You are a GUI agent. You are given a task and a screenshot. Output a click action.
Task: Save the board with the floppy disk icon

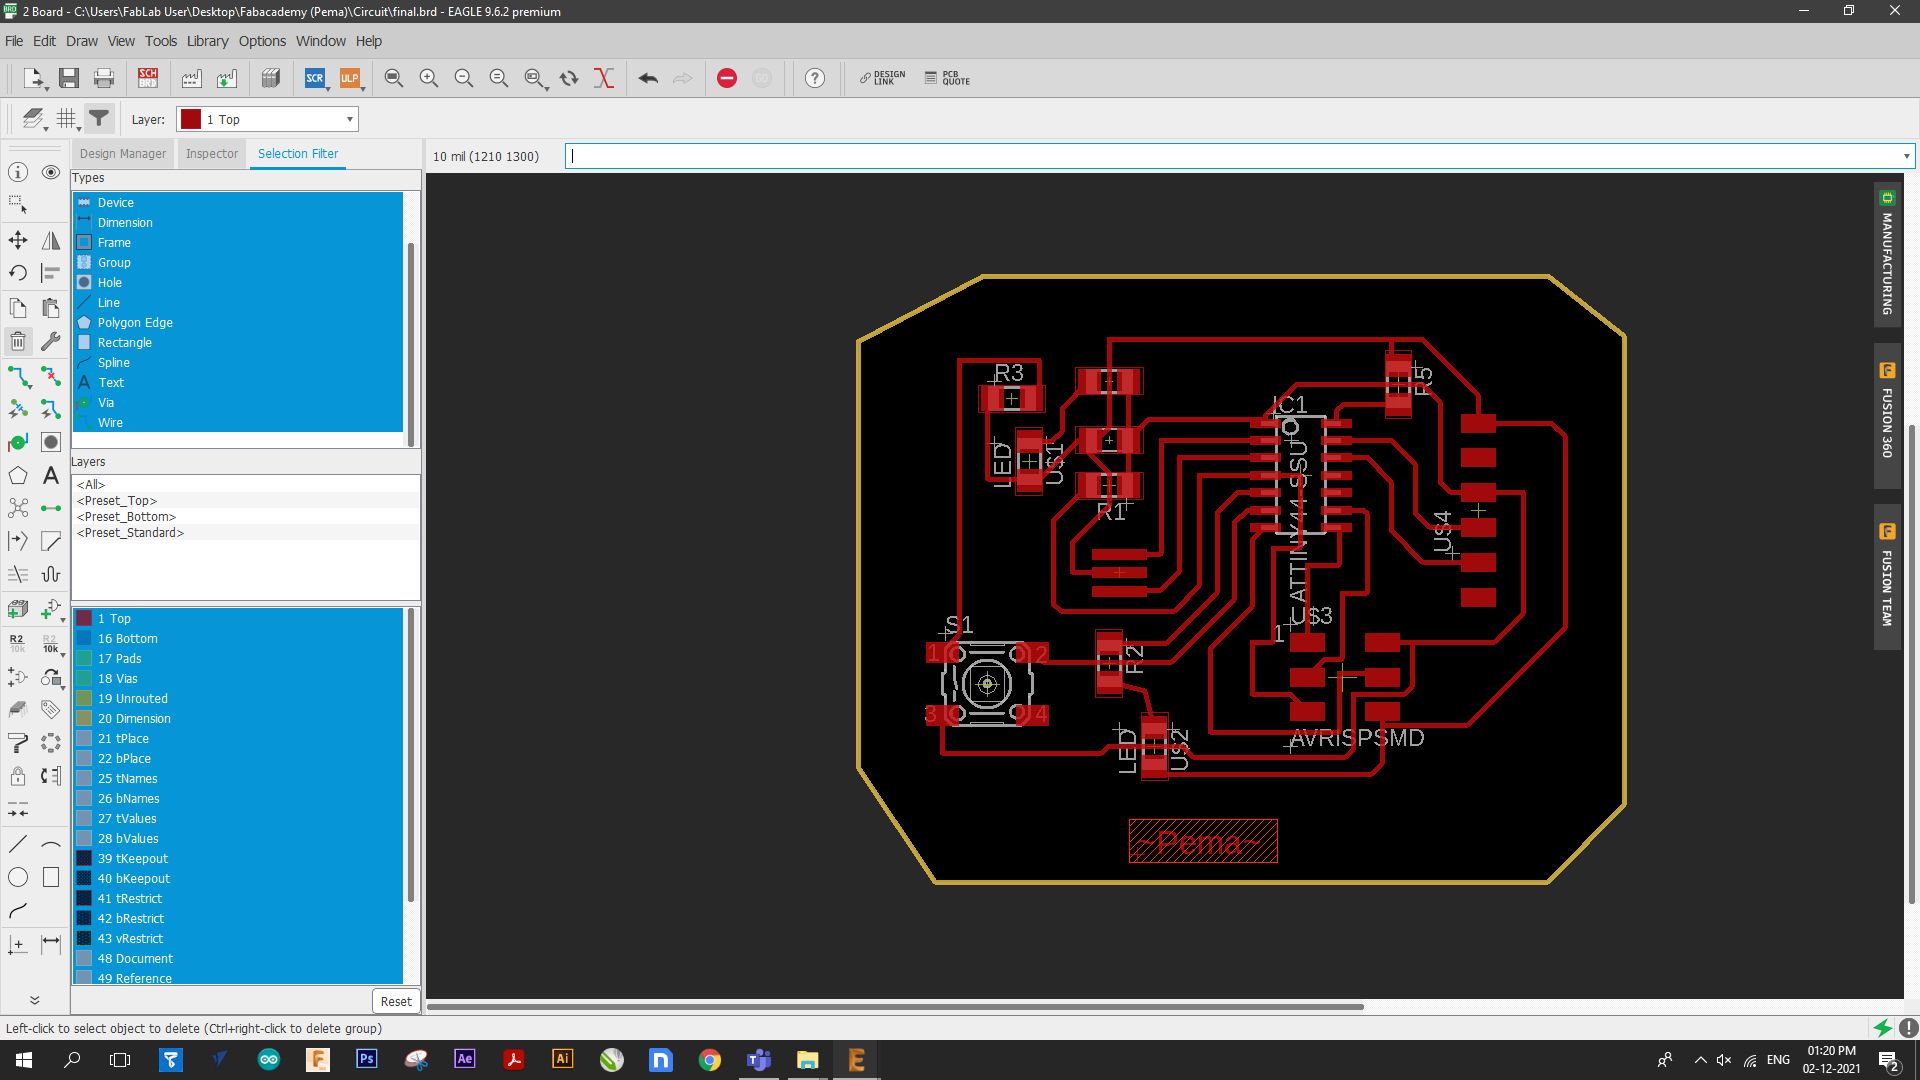click(x=69, y=78)
